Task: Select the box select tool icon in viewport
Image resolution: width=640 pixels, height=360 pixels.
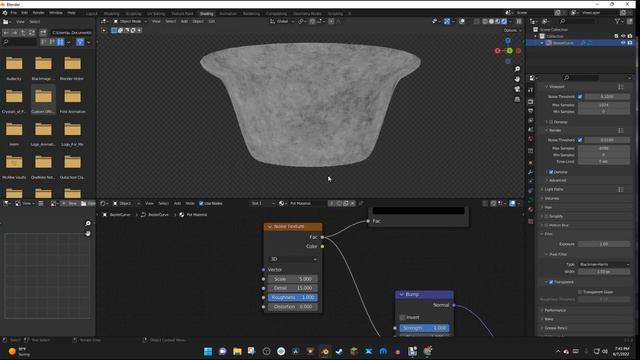Action: click(x=114, y=30)
